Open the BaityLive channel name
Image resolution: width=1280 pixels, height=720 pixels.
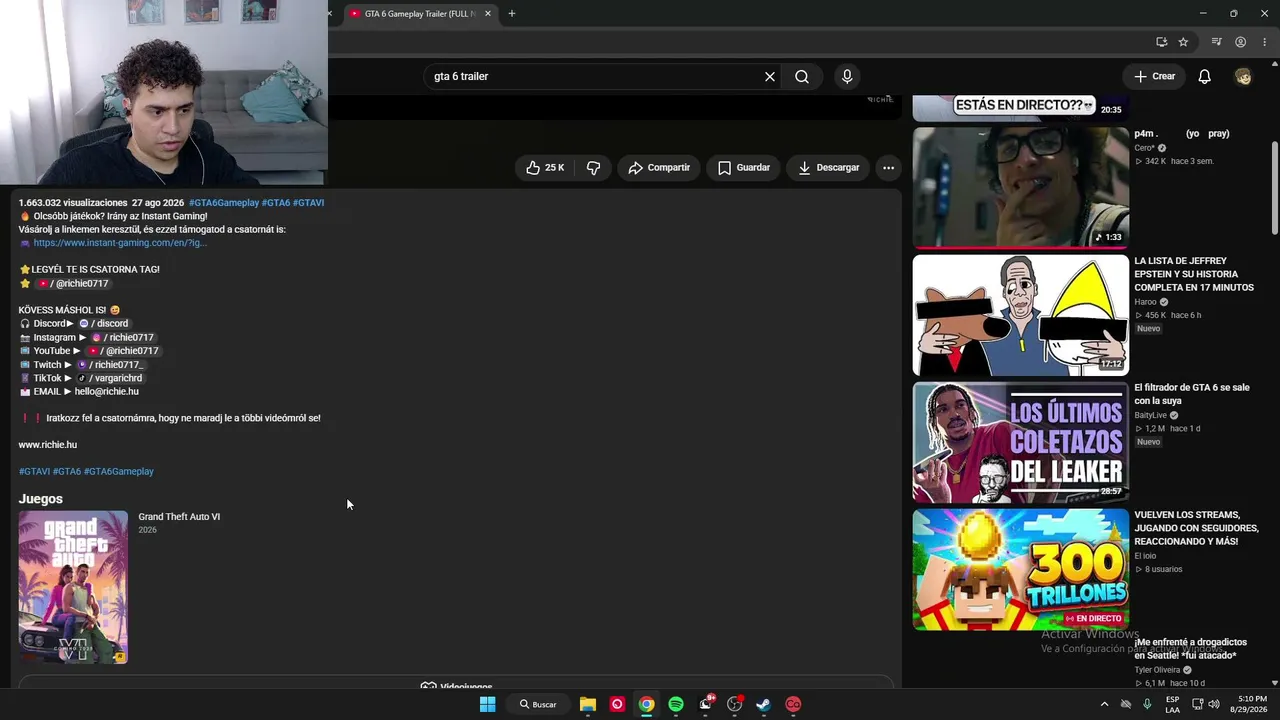[1150, 415]
